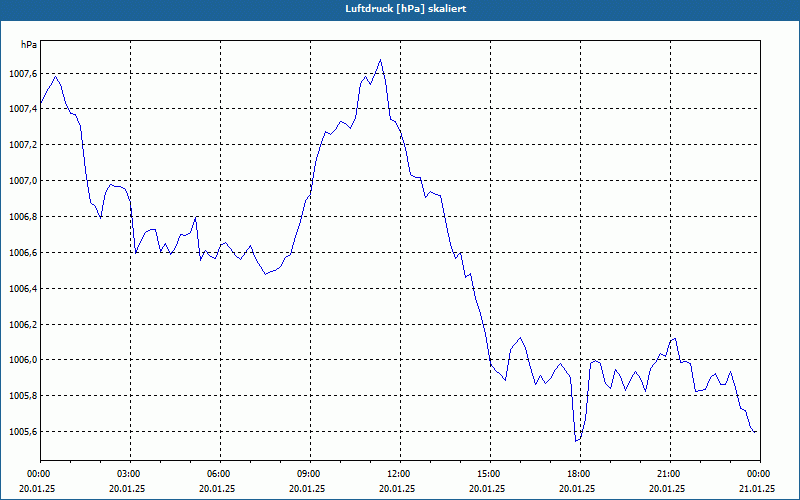
Task: Click the pressure curve peak near 11:20
Action: pos(380,60)
